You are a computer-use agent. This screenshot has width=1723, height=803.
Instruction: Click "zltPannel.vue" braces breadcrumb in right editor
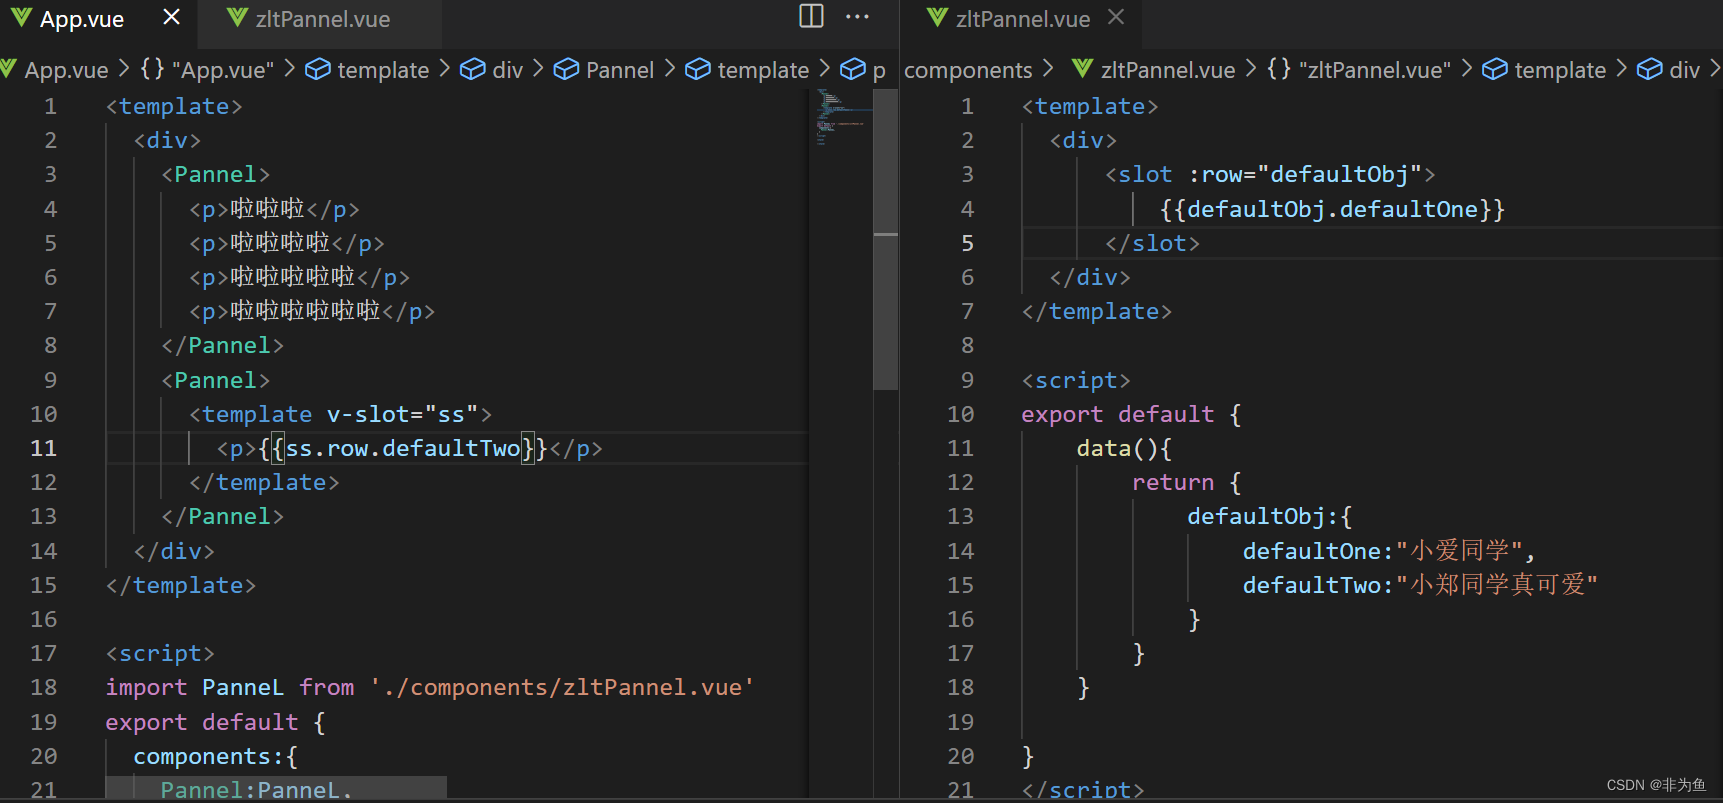[1375, 70]
